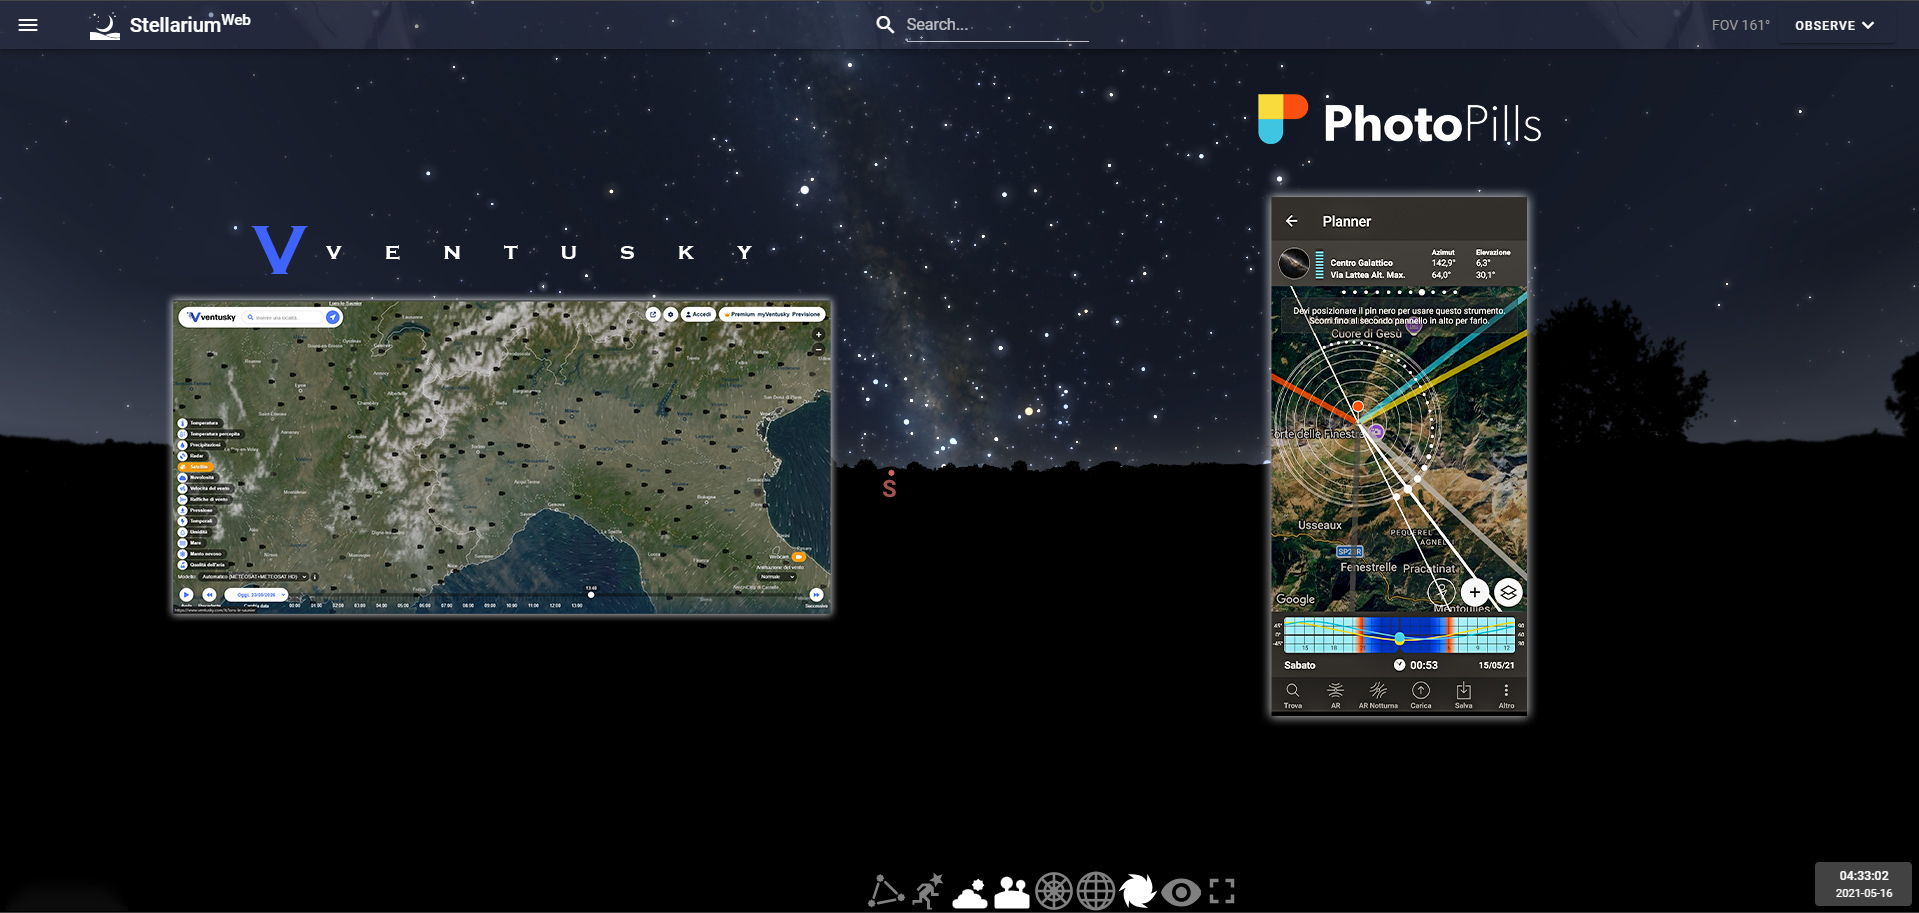Click the Ventusky timeline handle at 13:40
This screenshot has height=913, width=1919.
pos(591,595)
